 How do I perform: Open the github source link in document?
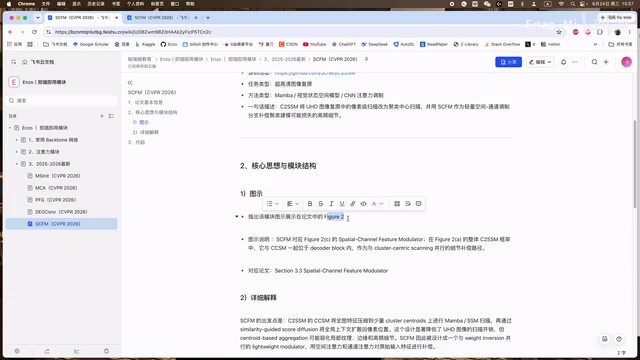(x=315, y=73)
